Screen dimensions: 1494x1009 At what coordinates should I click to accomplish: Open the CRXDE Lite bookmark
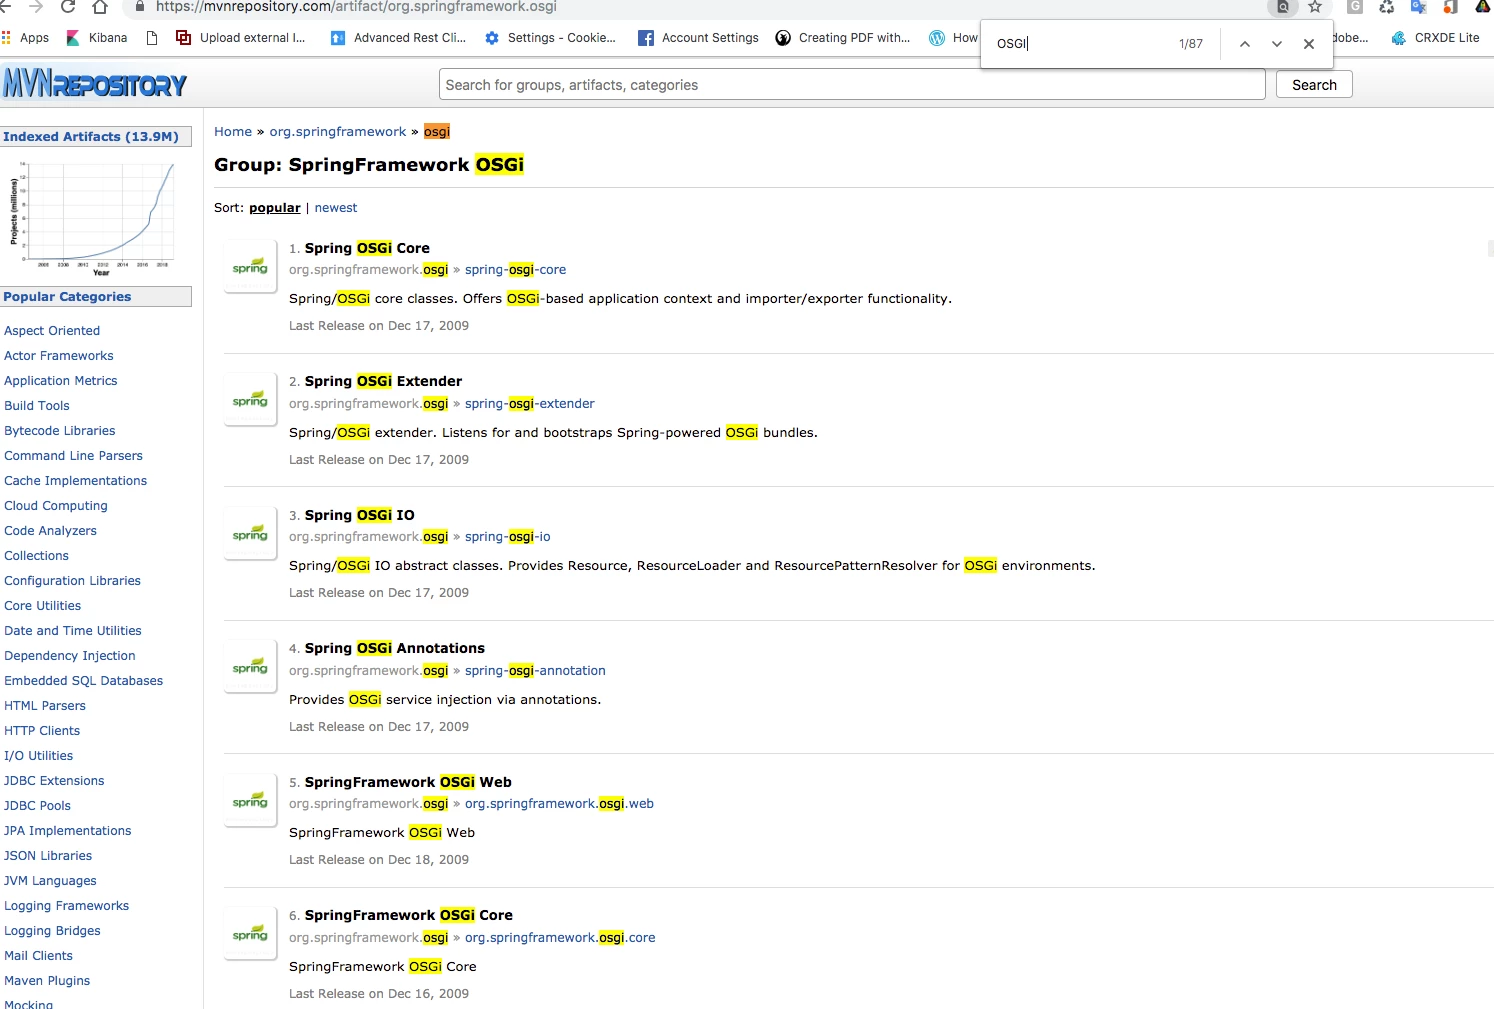pos(1435,38)
